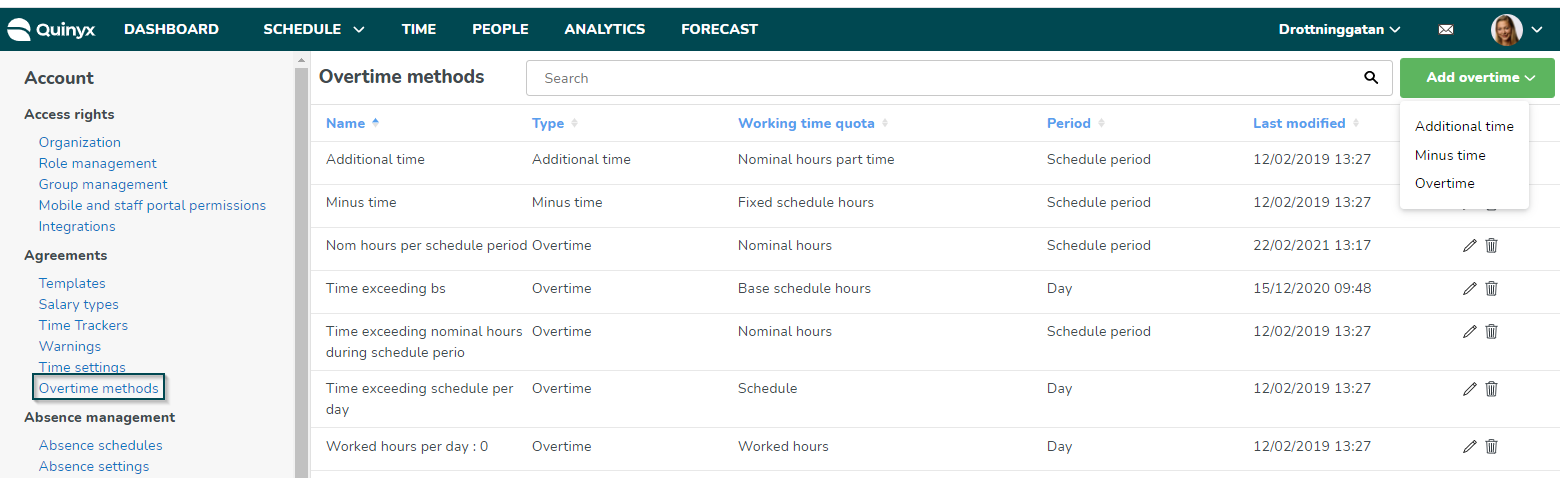Edit Time exceeding nominal hours row
Image resolution: width=1560 pixels, height=478 pixels.
point(1469,331)
